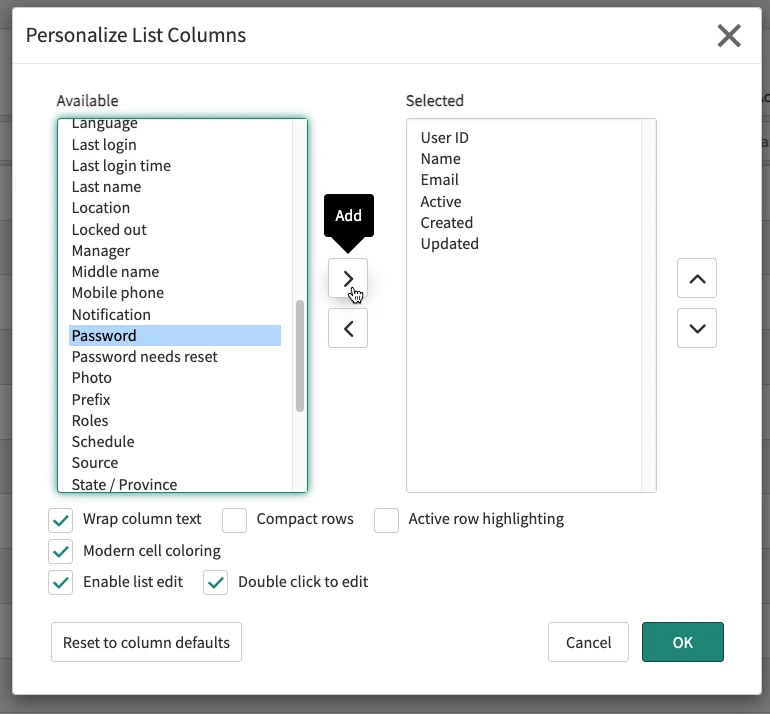
Task: Select Mobile phone in Available list
Action: tap(175, 293)
